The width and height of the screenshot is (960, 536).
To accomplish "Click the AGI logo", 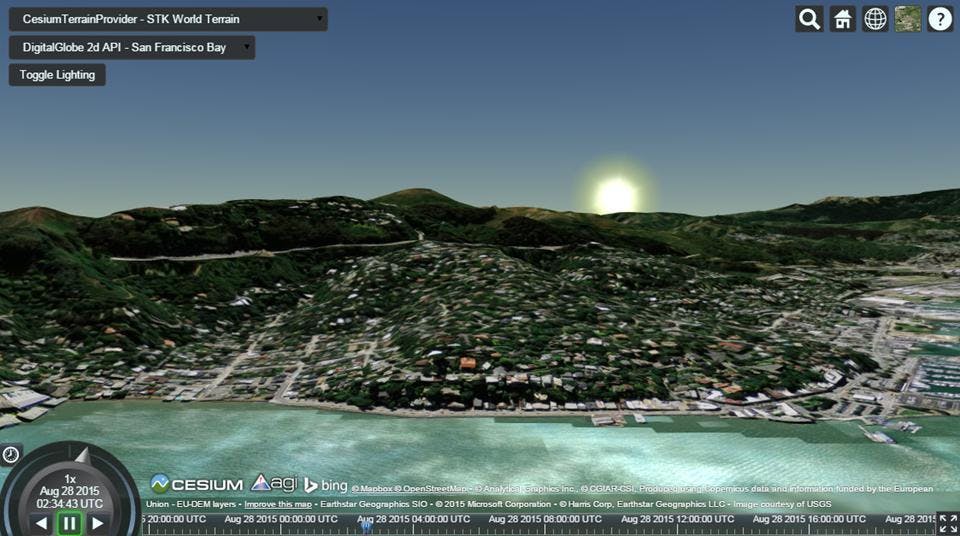I will point(274,483).
